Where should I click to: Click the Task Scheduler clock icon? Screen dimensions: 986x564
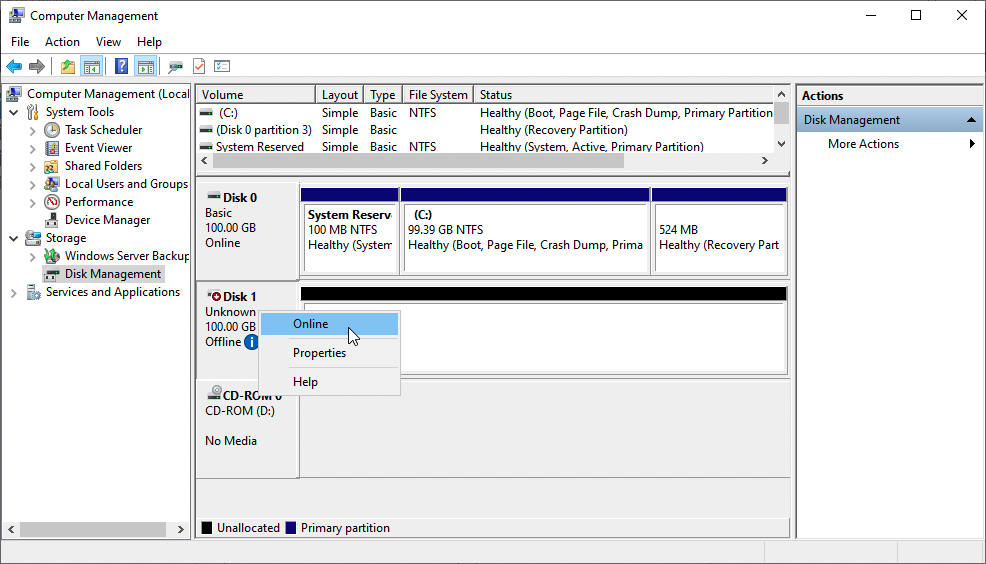click(x=52, y=130)
